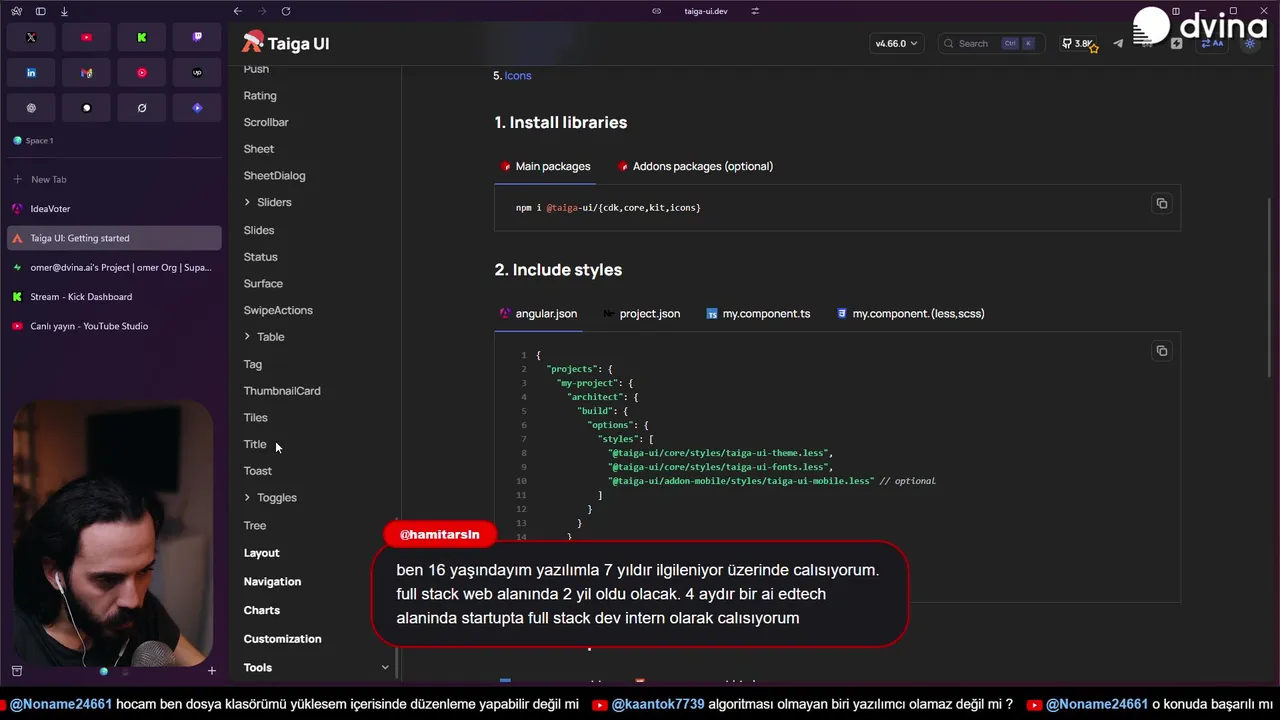Image resolution: width=1280 pixels, height=720 pixels.
Task: Switch to the project.json tab
Action: (x=641, y=313)
